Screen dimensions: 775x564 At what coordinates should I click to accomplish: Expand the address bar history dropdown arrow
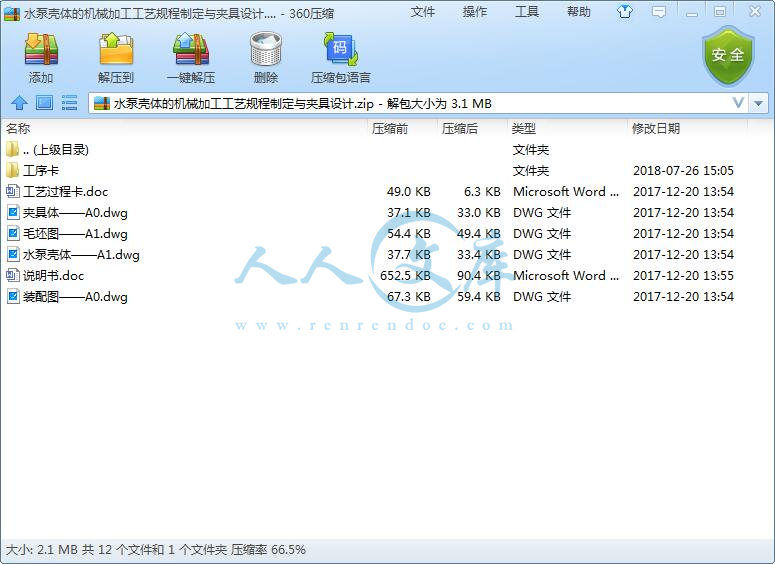click(758, 103)
